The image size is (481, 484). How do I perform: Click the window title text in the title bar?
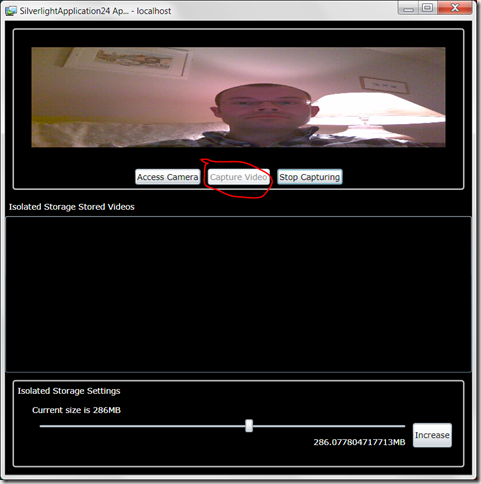(x=95, y=11)
